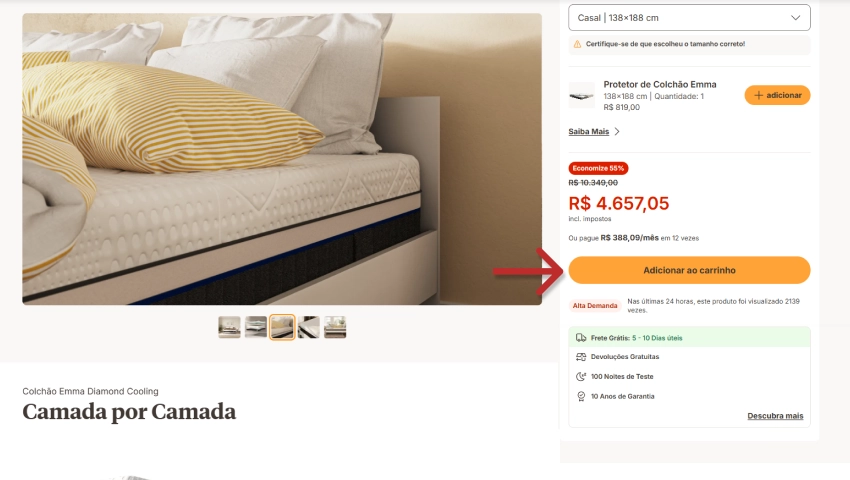Open the Casal 138×188 cm size dropdown
Viewport: 850px width, 480px height.
click(x=689, y=17)
